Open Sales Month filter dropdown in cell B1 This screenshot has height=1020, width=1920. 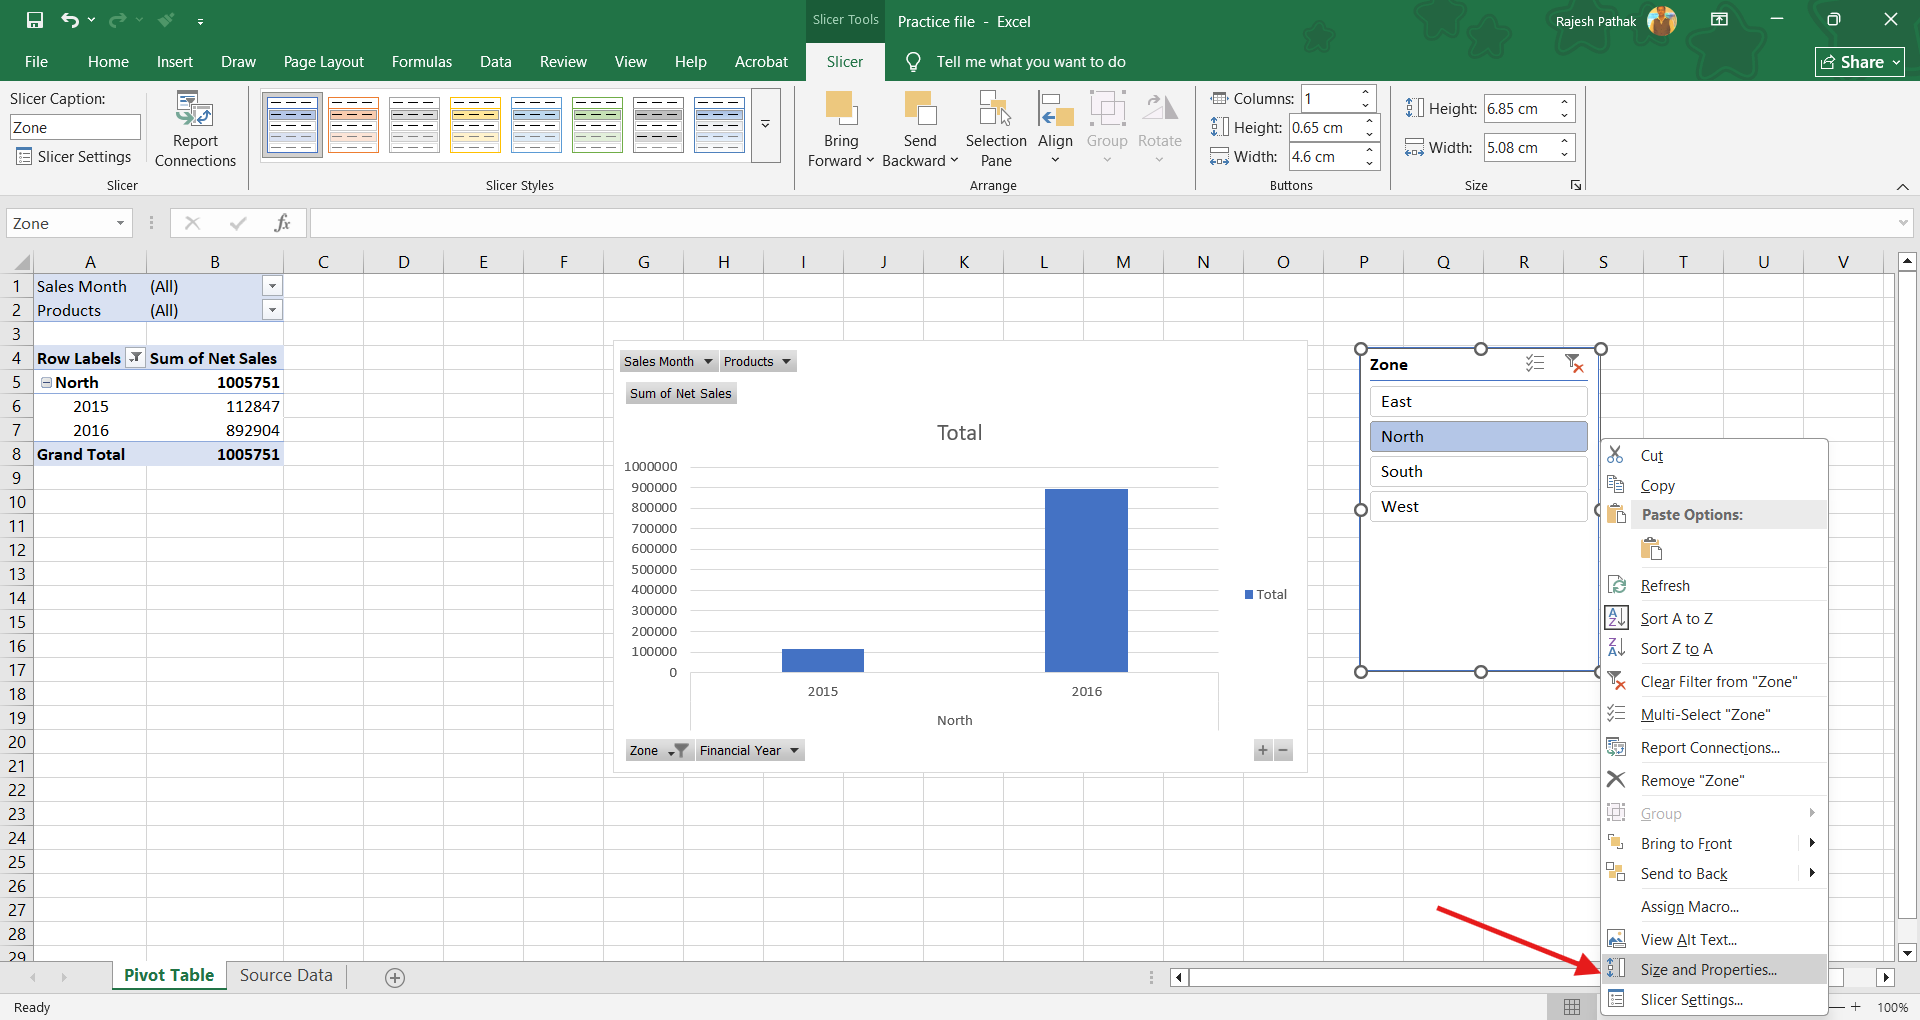coord(272,286)
